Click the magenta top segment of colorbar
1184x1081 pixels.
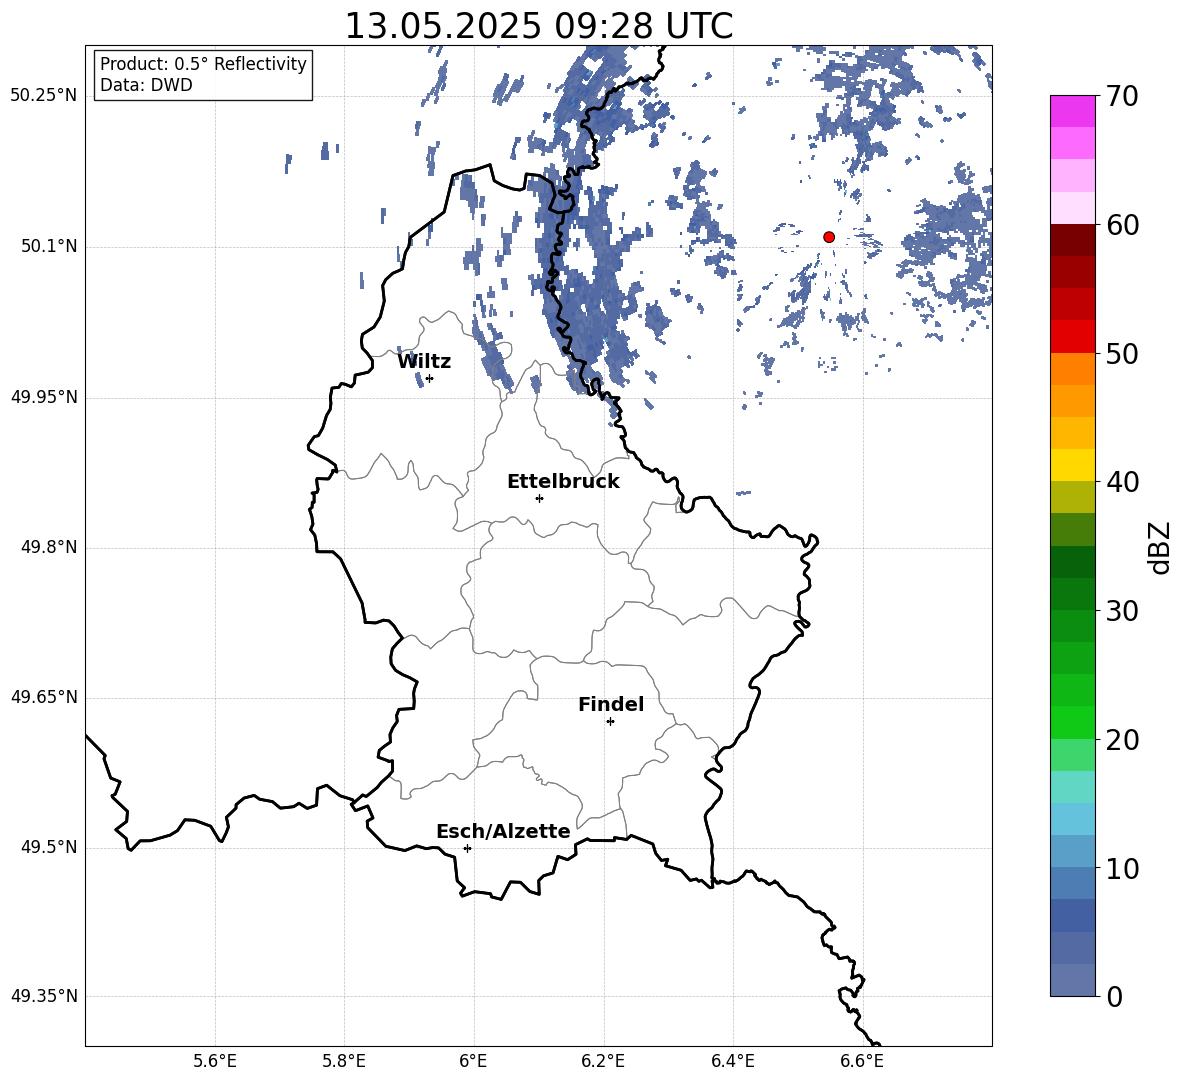pos(1072,111)
